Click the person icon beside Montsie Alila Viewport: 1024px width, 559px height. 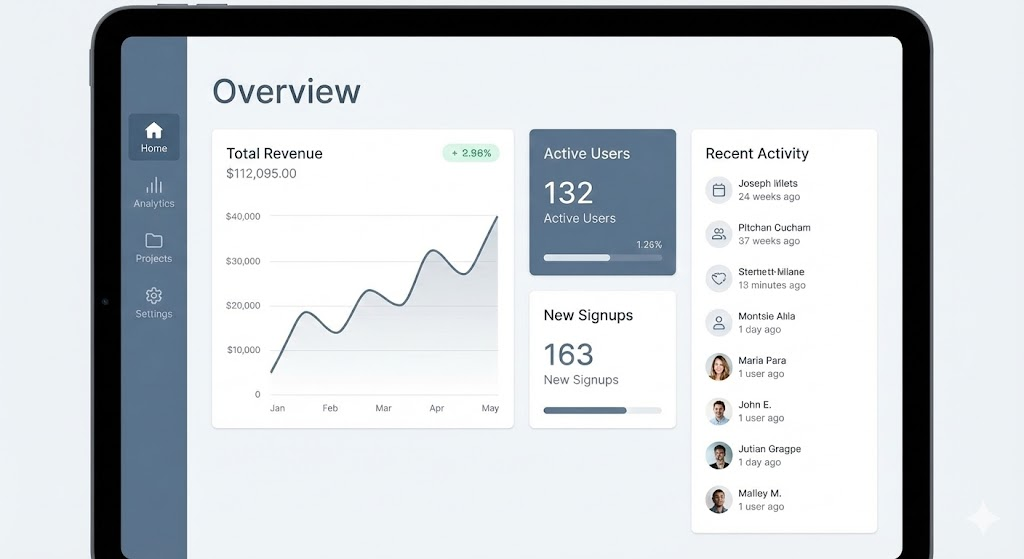click(x=718, y=322)
